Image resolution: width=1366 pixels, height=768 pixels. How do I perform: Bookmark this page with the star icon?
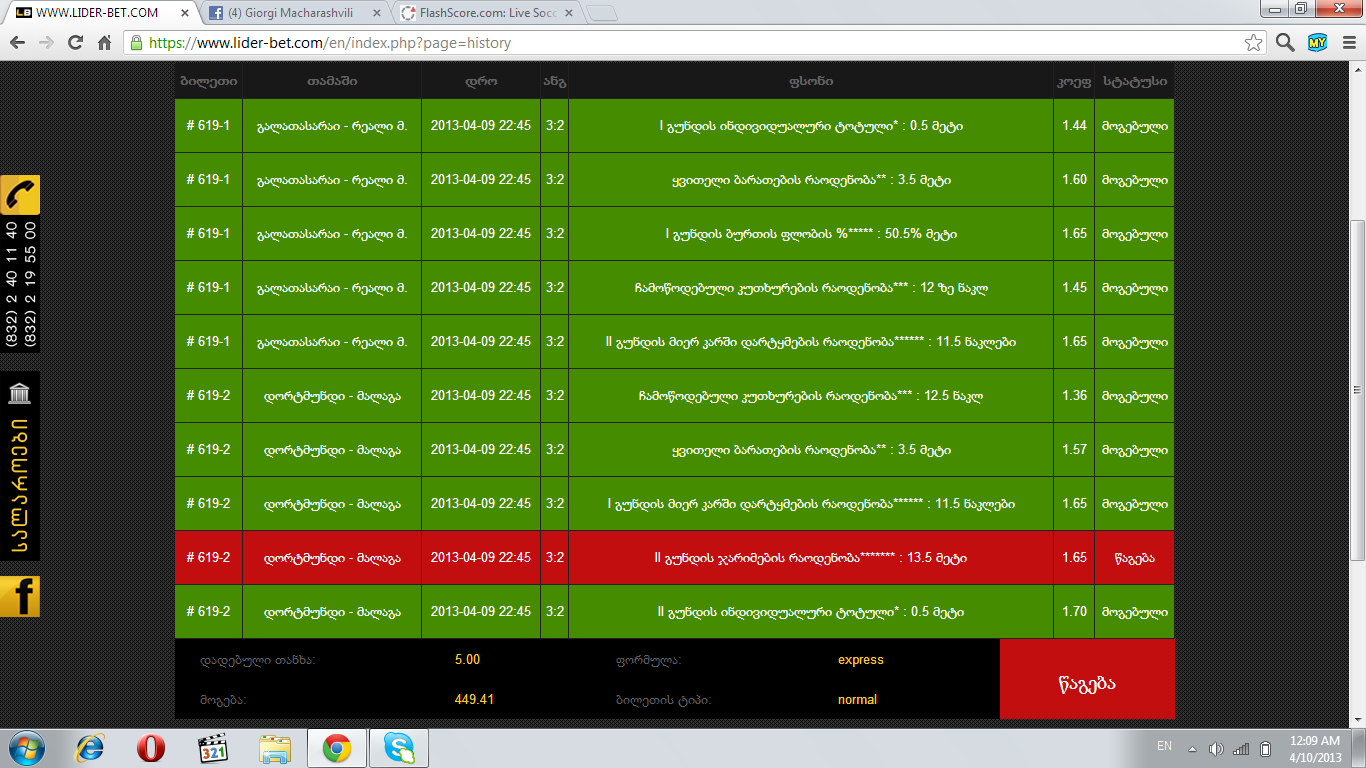[x=1253, y=43]
